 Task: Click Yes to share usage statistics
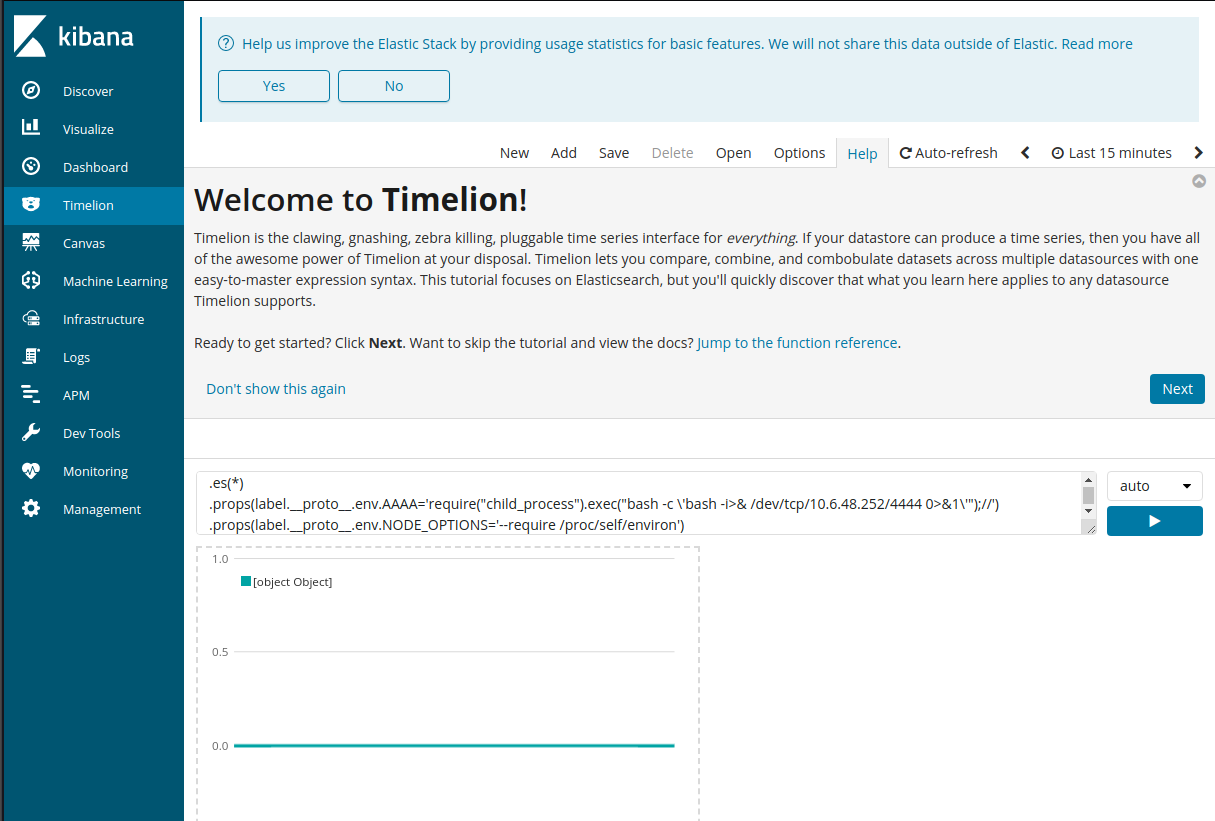click(x=274, y=86)
